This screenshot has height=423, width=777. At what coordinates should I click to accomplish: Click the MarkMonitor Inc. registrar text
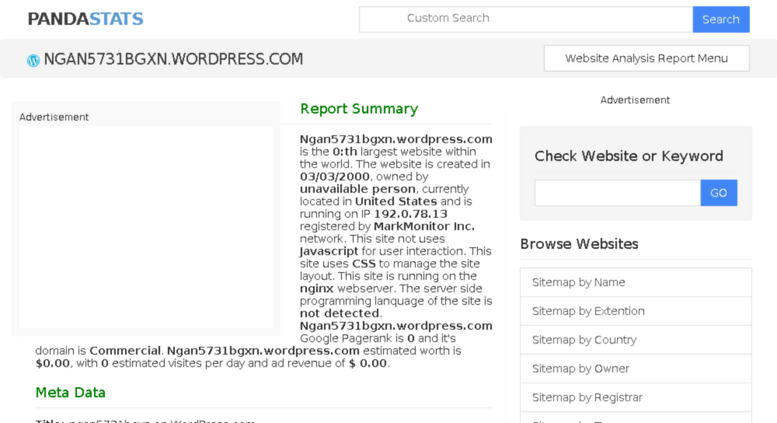click(424, 226)
